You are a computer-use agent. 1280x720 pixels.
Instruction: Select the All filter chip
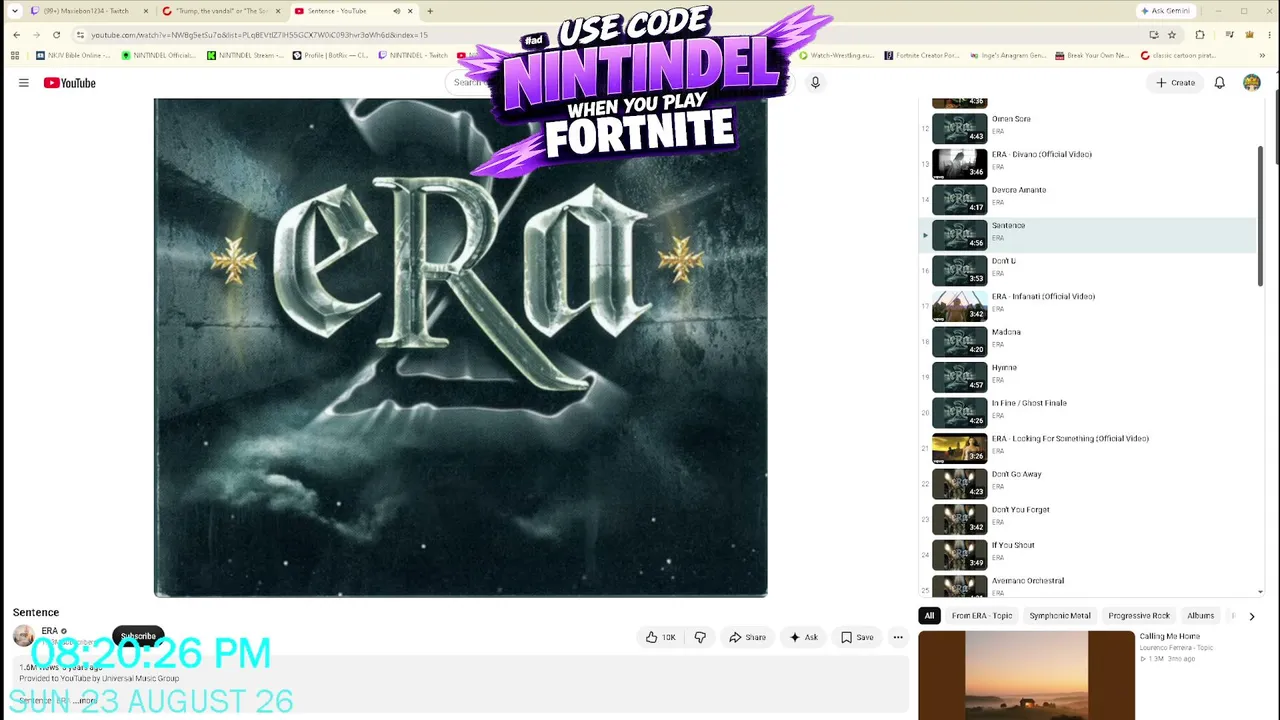coord(929,616)
